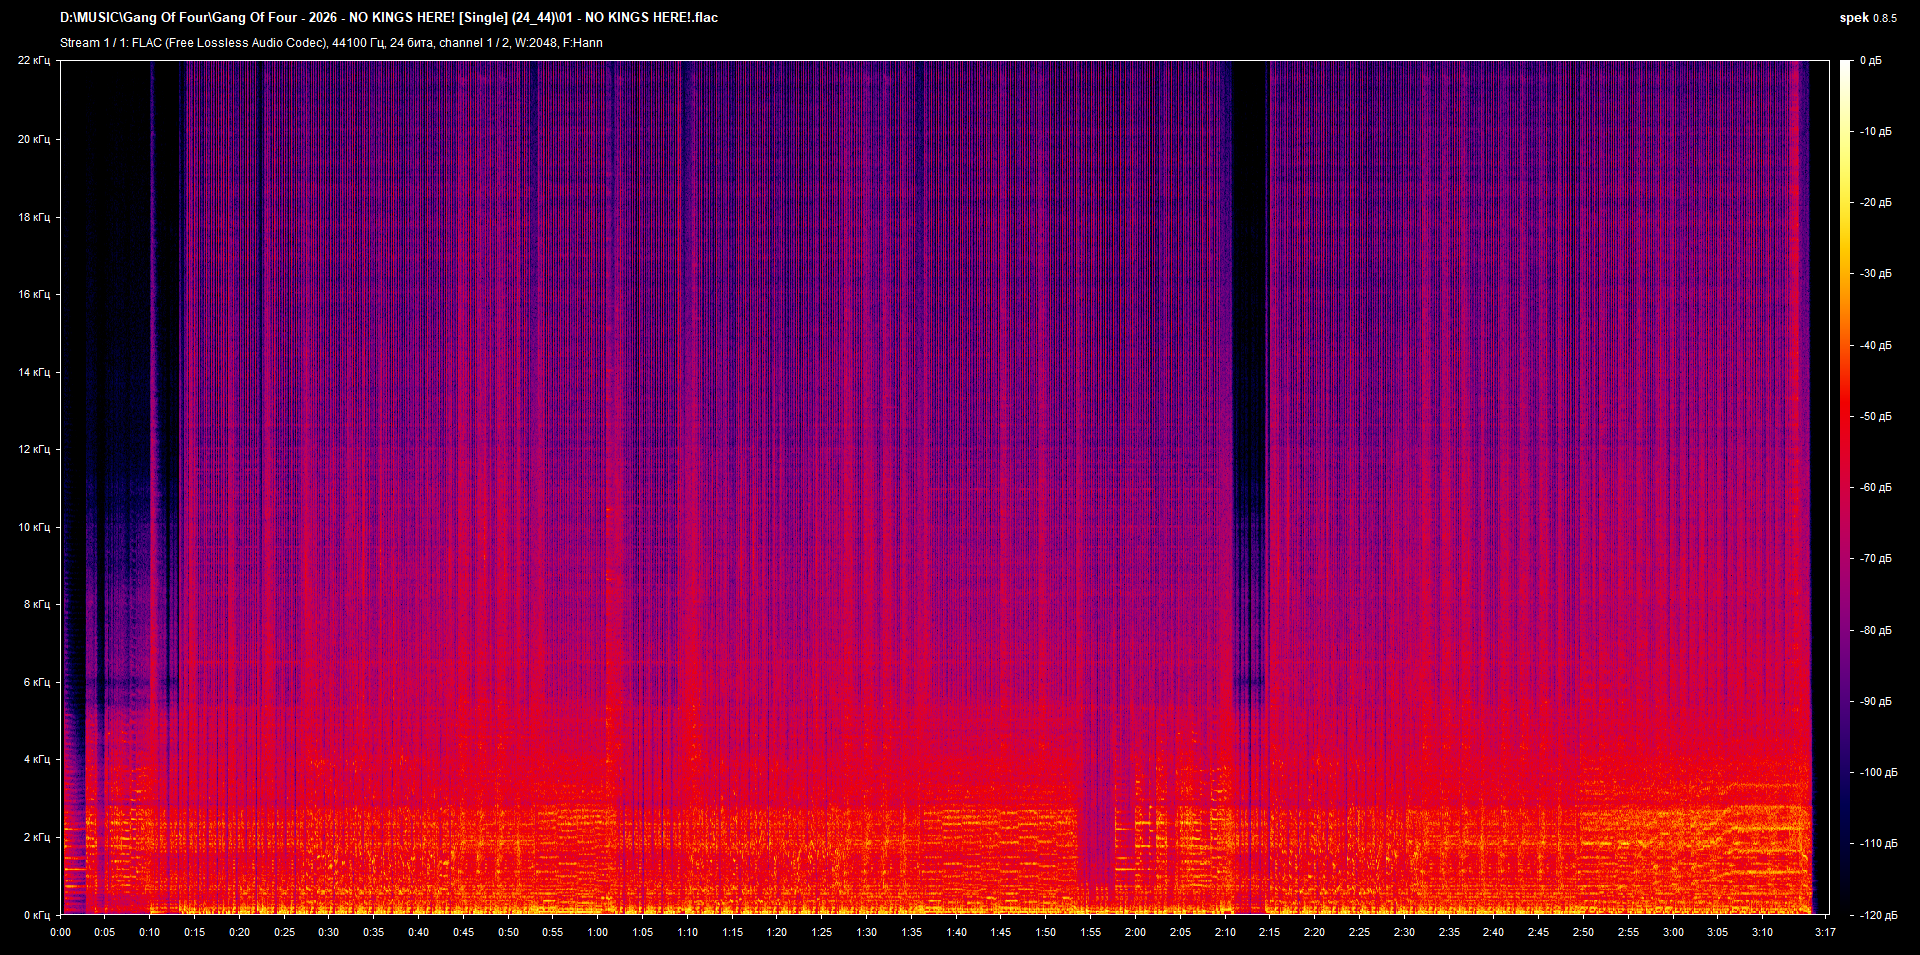Select the 4 кГц frequency axis label
This screenshot has width=1920, height=955.
click(36, 760)
